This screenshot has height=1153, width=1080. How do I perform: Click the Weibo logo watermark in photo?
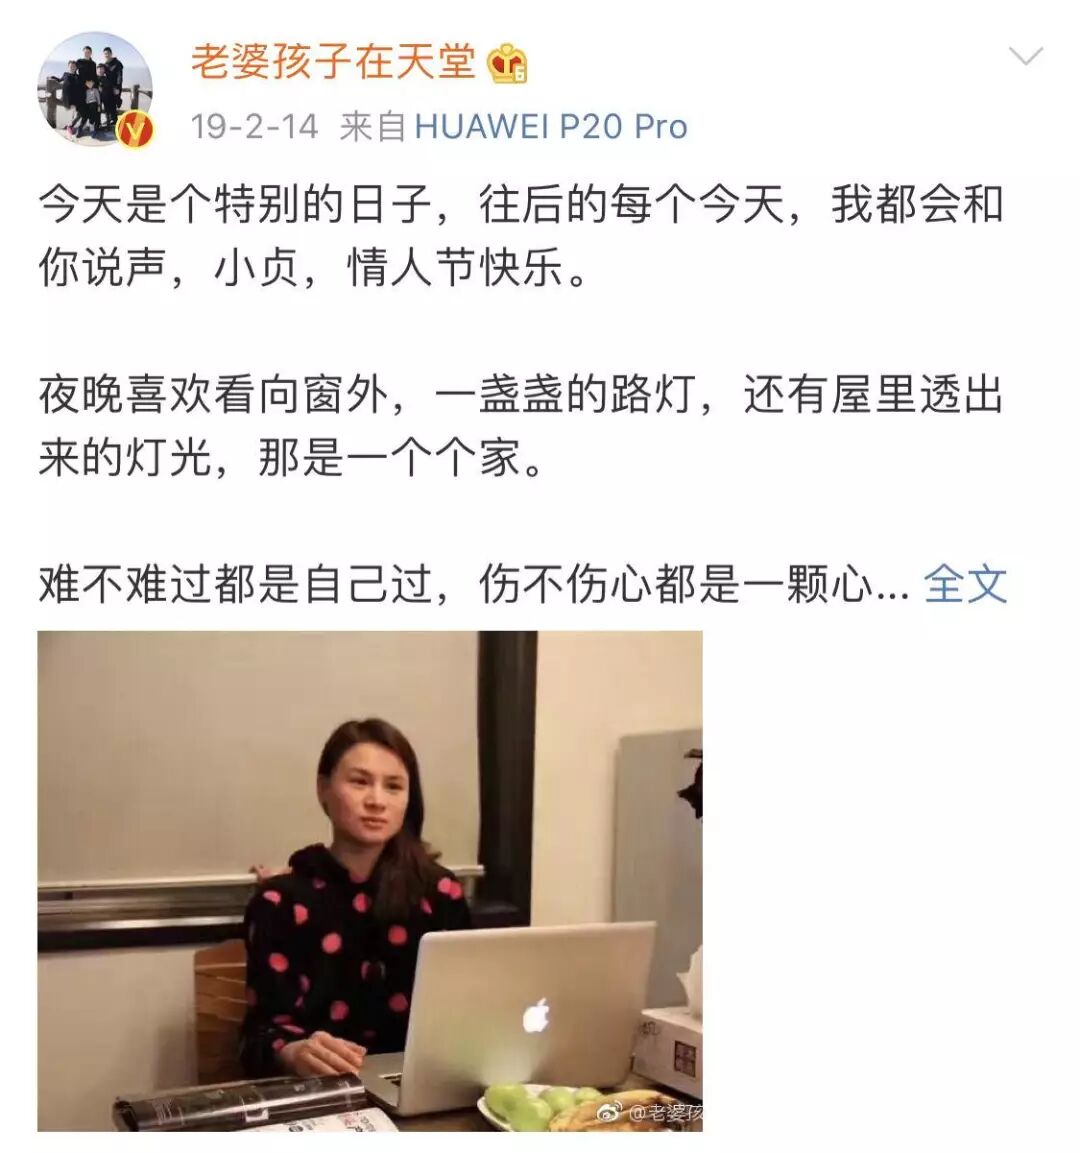(x=610, y=1113)
